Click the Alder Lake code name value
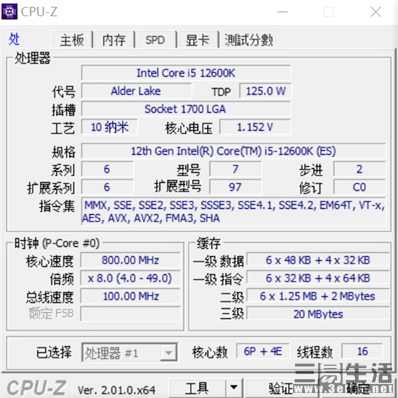Screen dimensions: 398x398 tap(136, 91)
